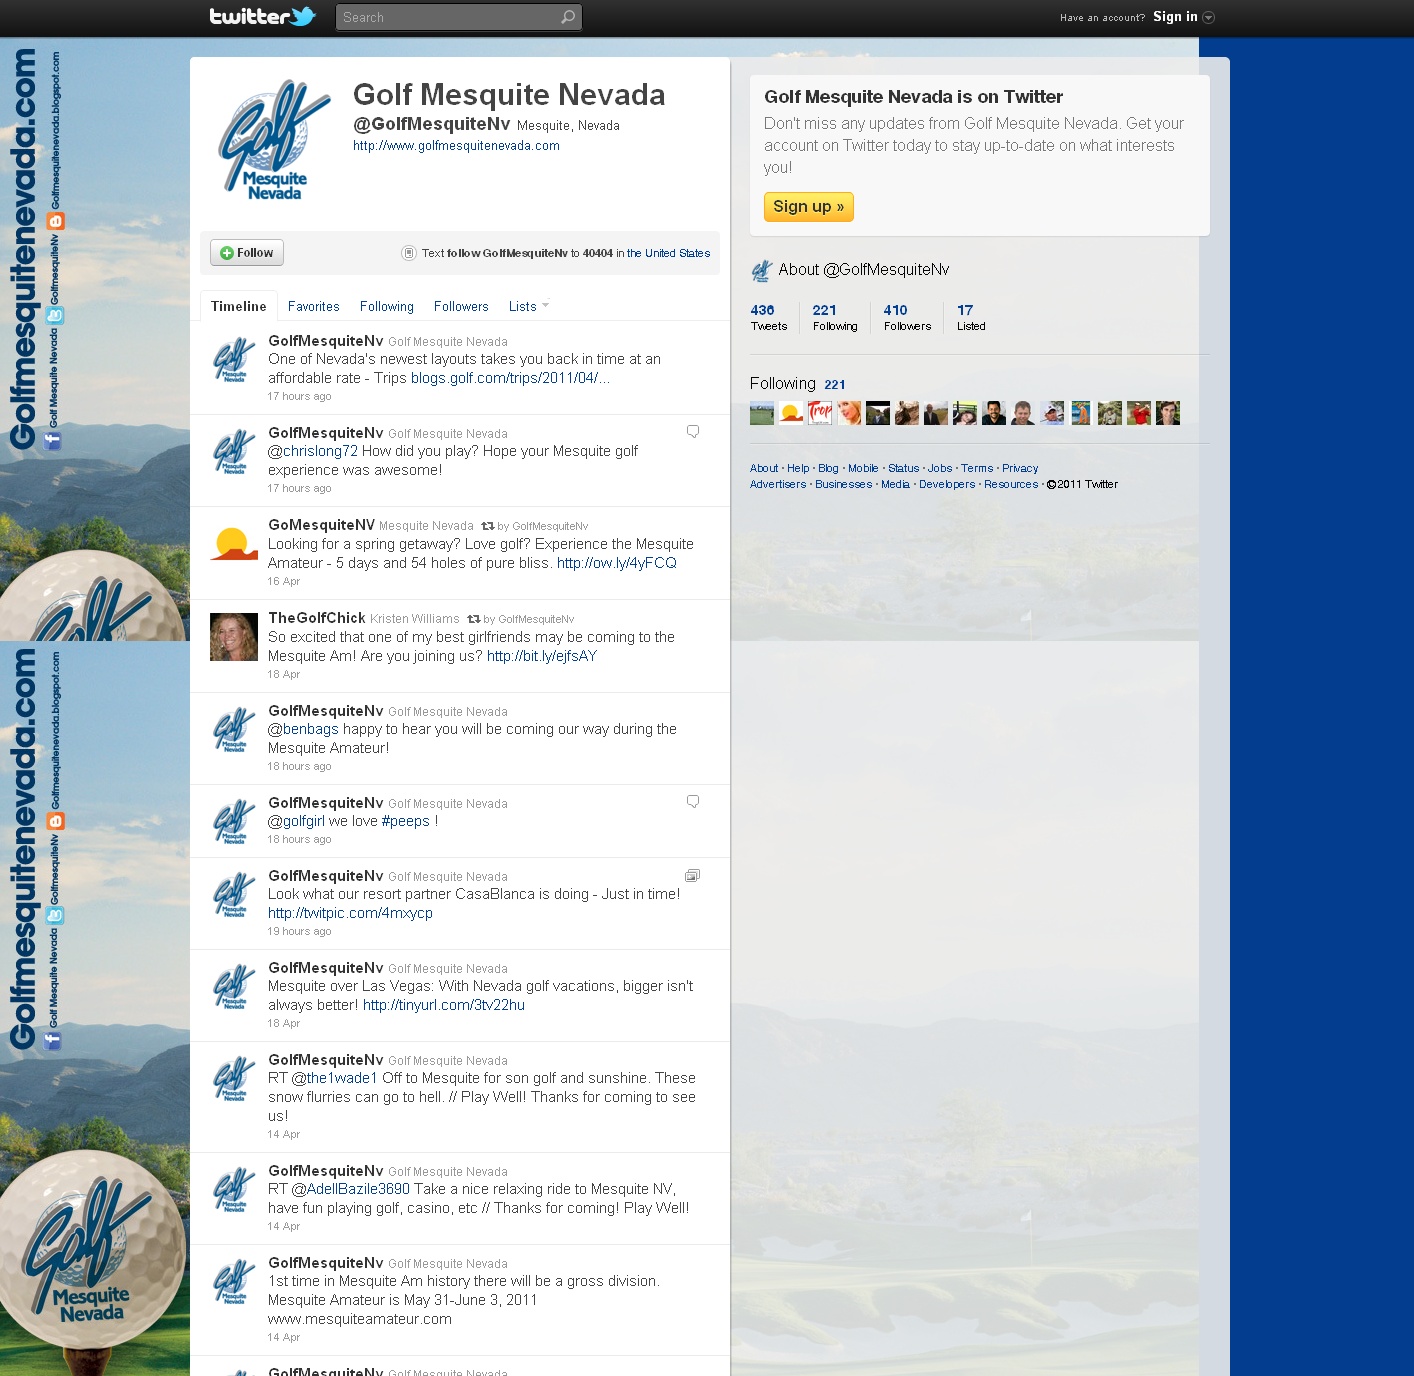Open footer Terms link
Viewport: 1414px width, 1376px height.
[x=977, y=468]
